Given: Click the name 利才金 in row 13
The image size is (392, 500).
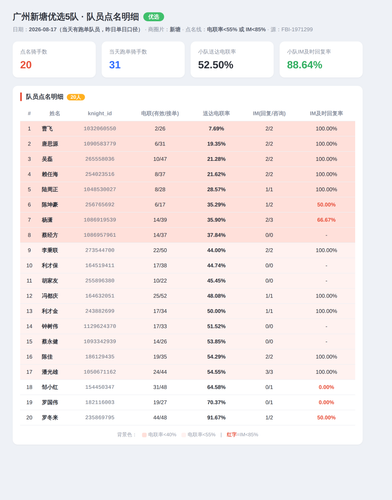Looking at the screenshot, I should click(x=50, y=311).
